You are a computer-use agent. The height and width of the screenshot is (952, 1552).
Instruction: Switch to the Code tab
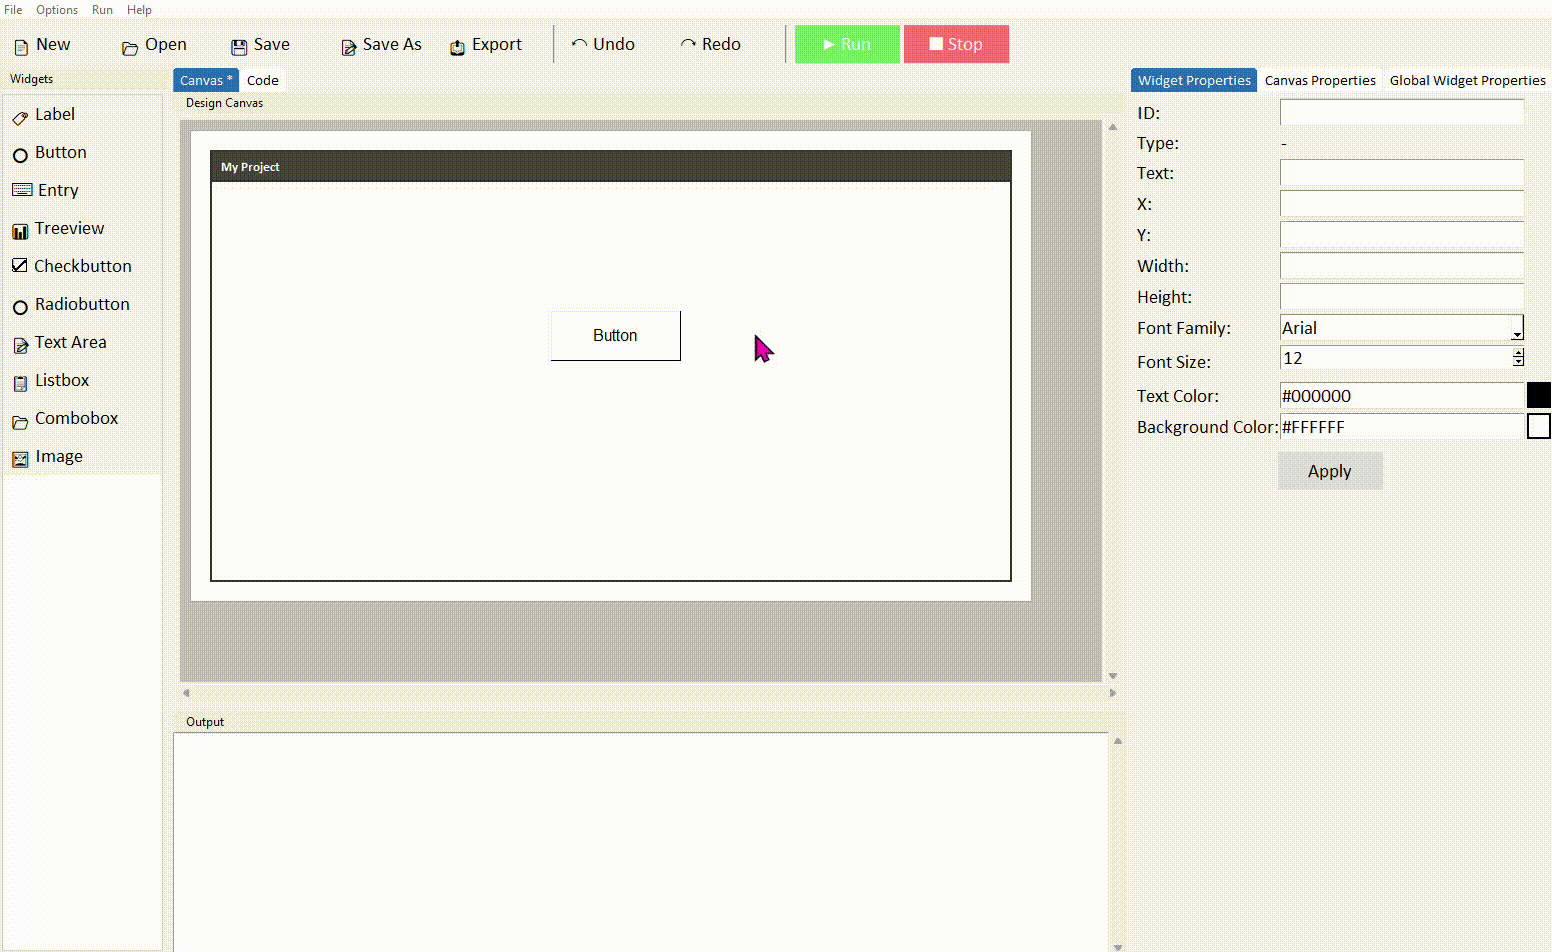click(262, 80)
